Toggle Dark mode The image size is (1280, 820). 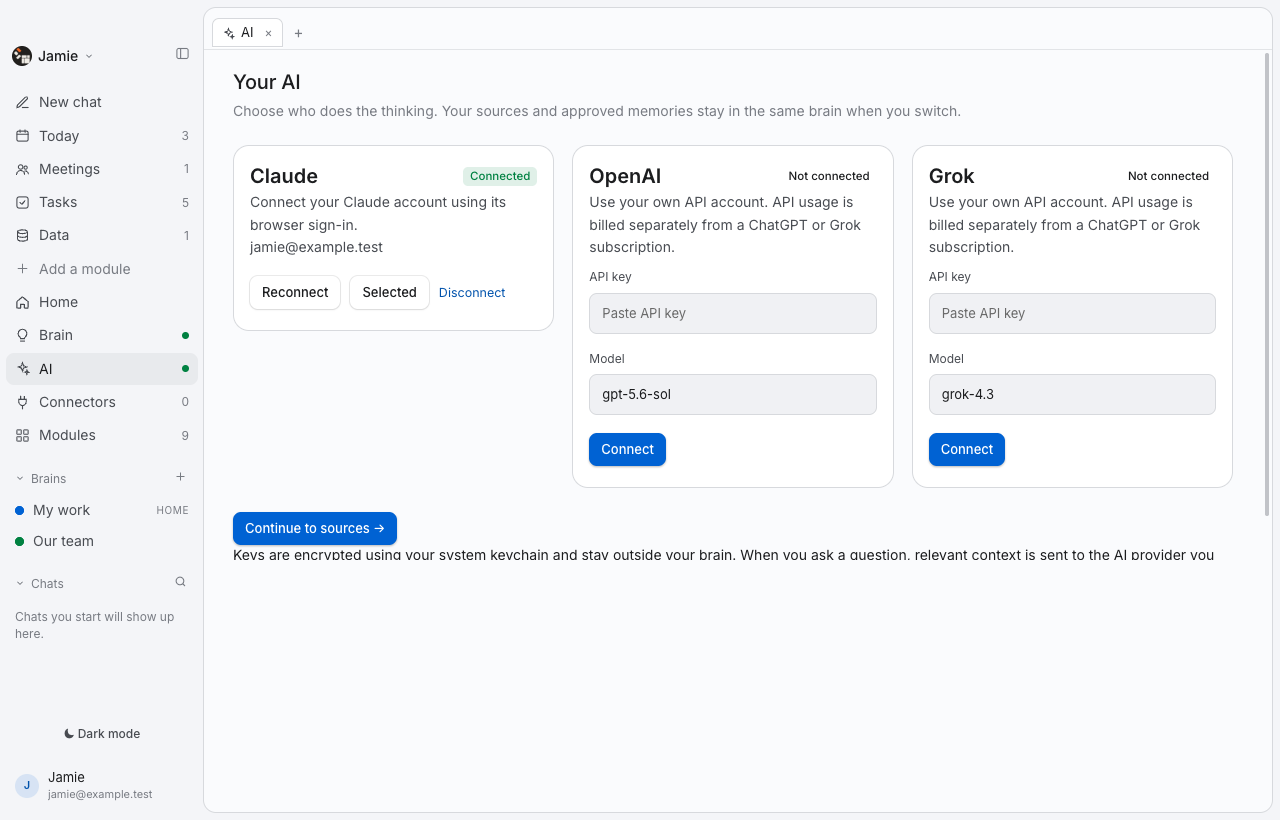102,733
